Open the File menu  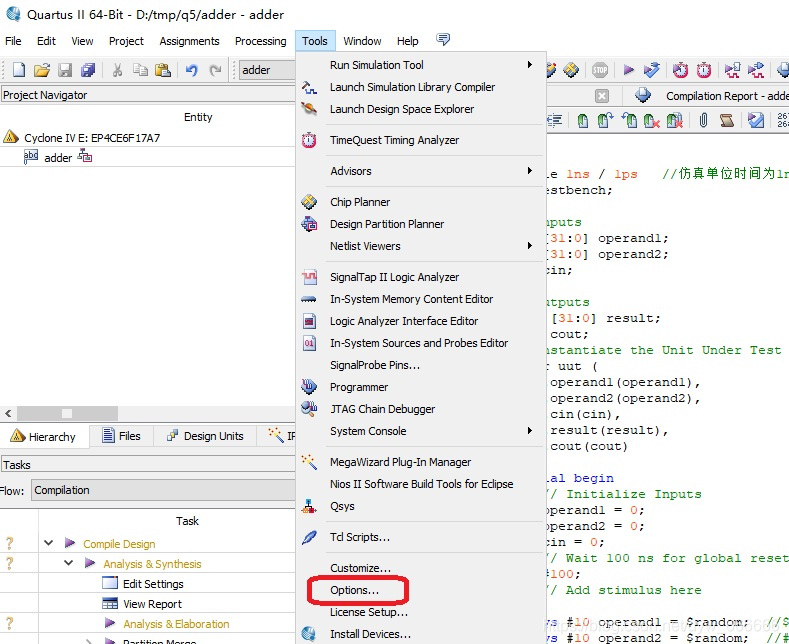(x=13, y=41)
